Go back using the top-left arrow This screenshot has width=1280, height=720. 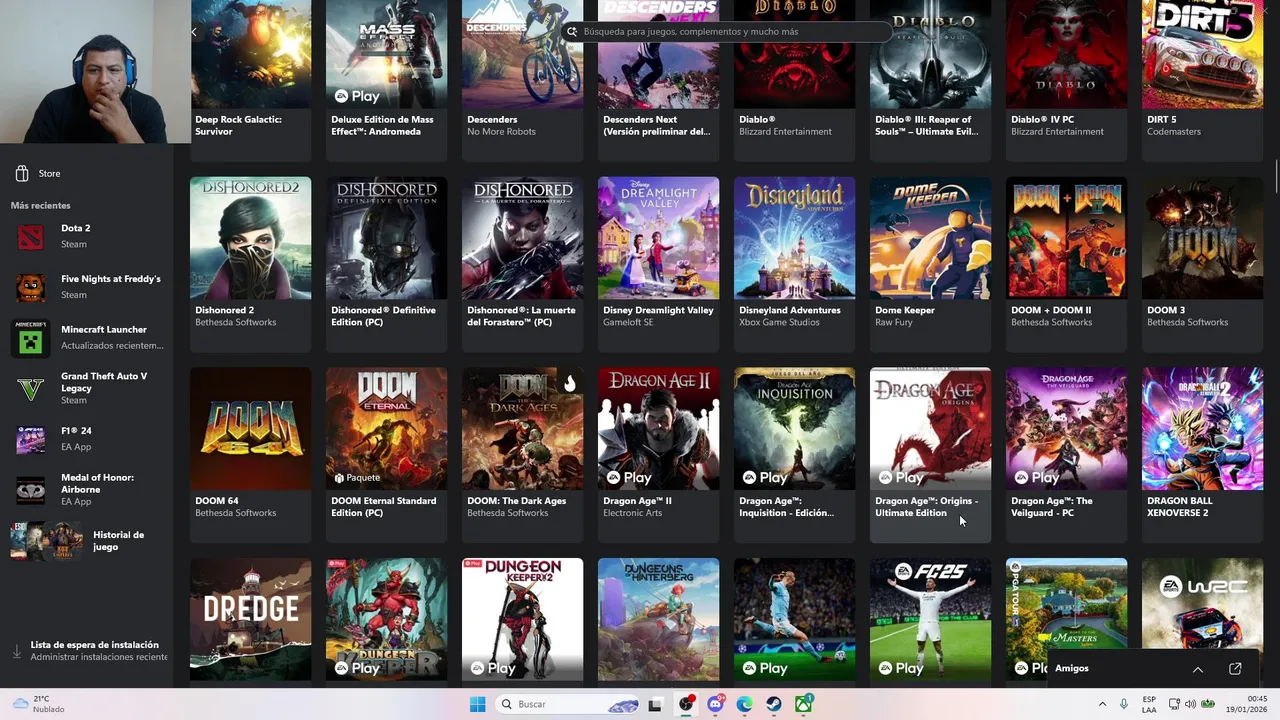[x=194, y=32]
